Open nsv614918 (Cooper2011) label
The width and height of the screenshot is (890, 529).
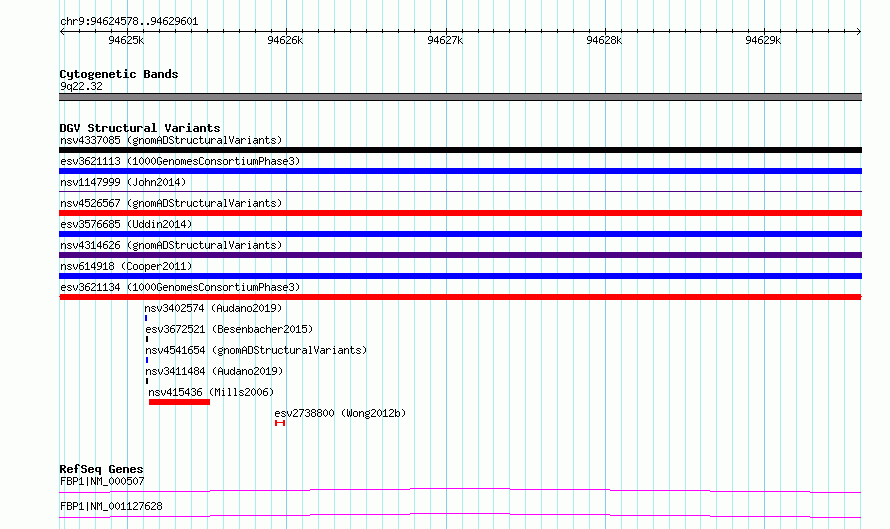(x=126, y=266)
